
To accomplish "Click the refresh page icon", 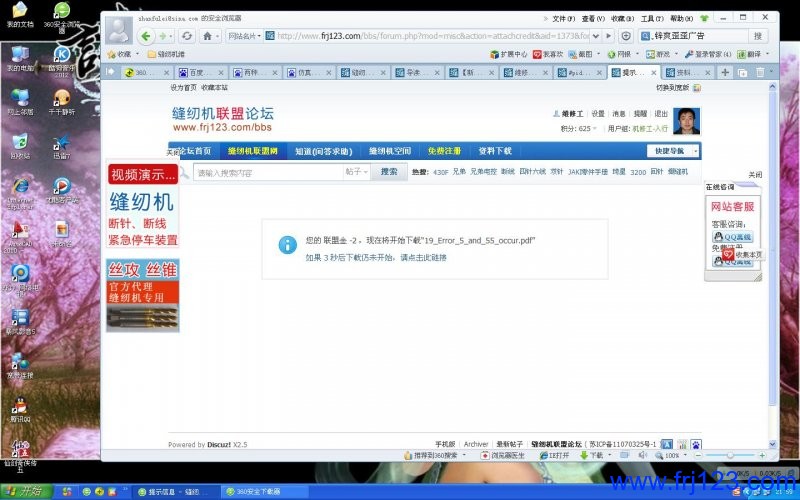I will pos(186,36).
